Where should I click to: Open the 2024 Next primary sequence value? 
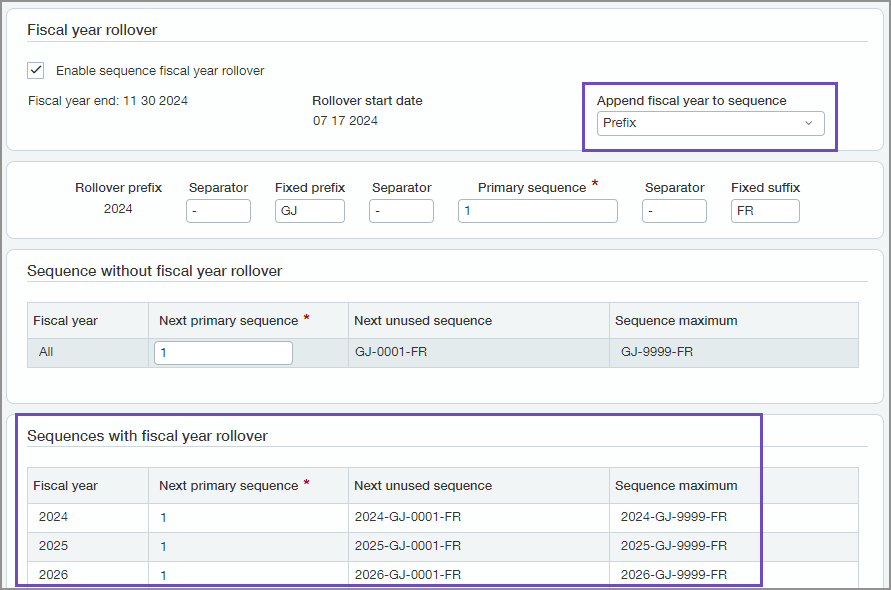click(162, 517)
